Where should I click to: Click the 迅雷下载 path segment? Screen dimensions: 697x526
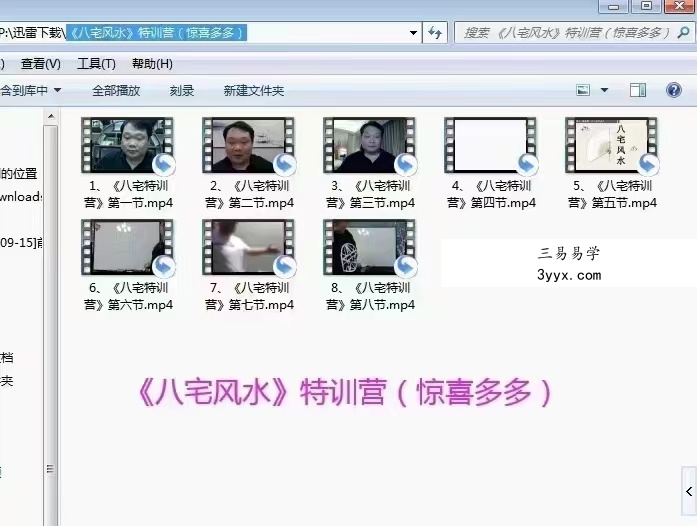37,33
